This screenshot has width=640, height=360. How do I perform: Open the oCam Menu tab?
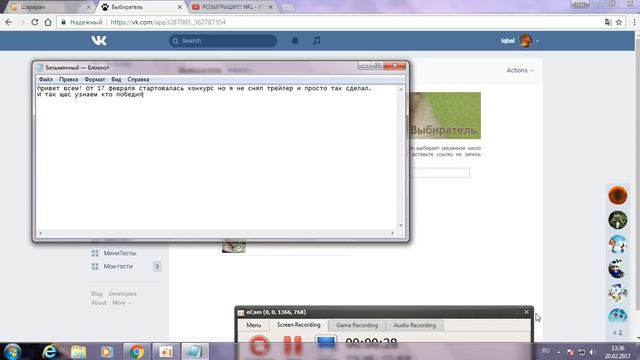[x=253, y=325]
